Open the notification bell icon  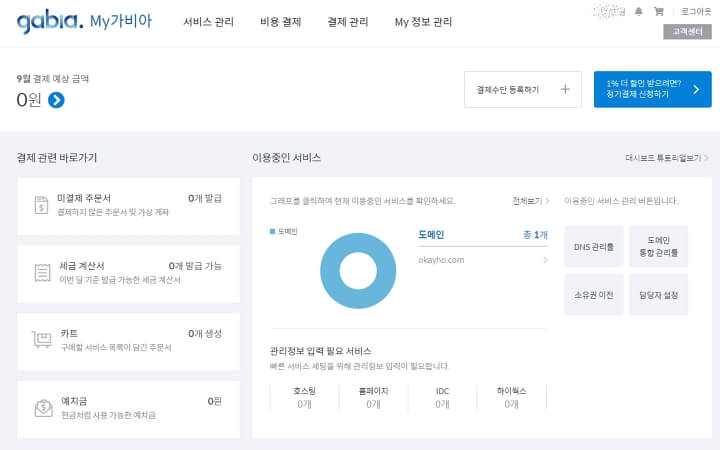click(x=639, y=11)
